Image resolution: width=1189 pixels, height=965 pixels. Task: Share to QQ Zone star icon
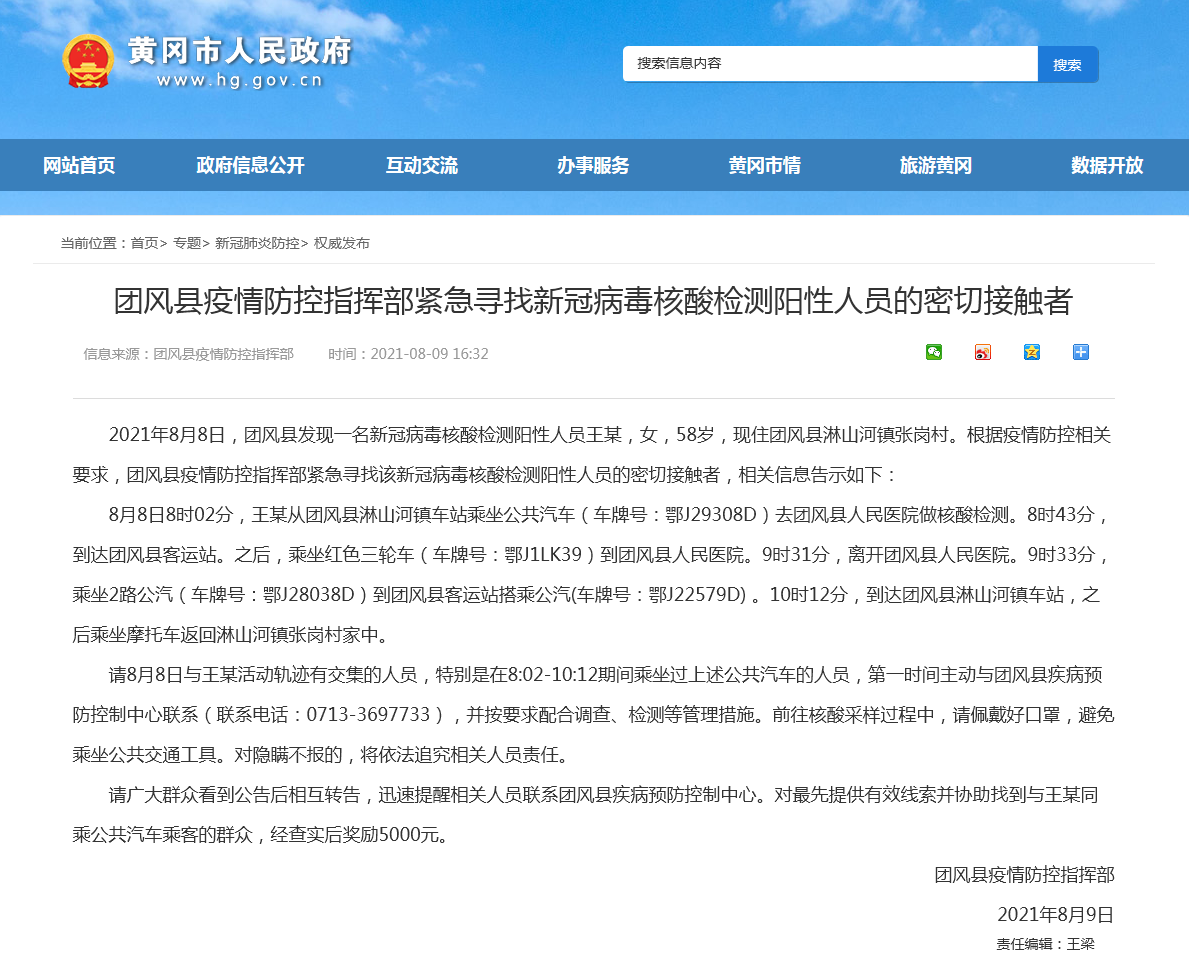coord(1031,352)
